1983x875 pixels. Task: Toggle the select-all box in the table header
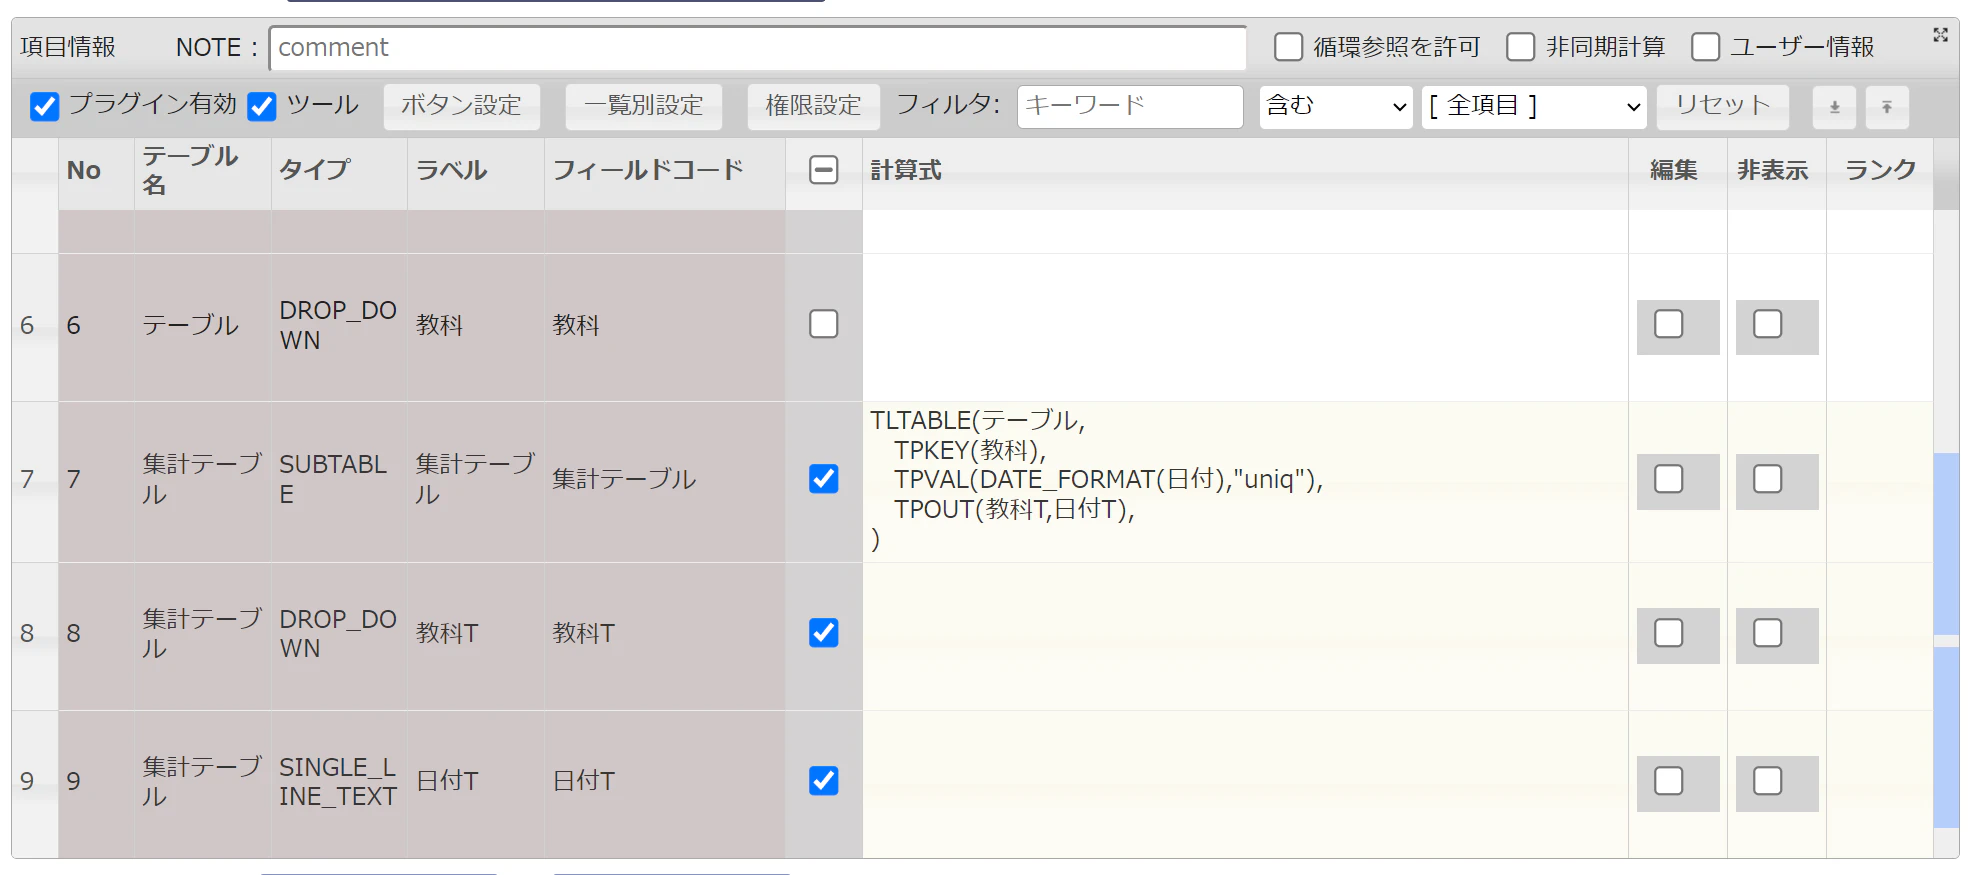[x=824, y=170]
